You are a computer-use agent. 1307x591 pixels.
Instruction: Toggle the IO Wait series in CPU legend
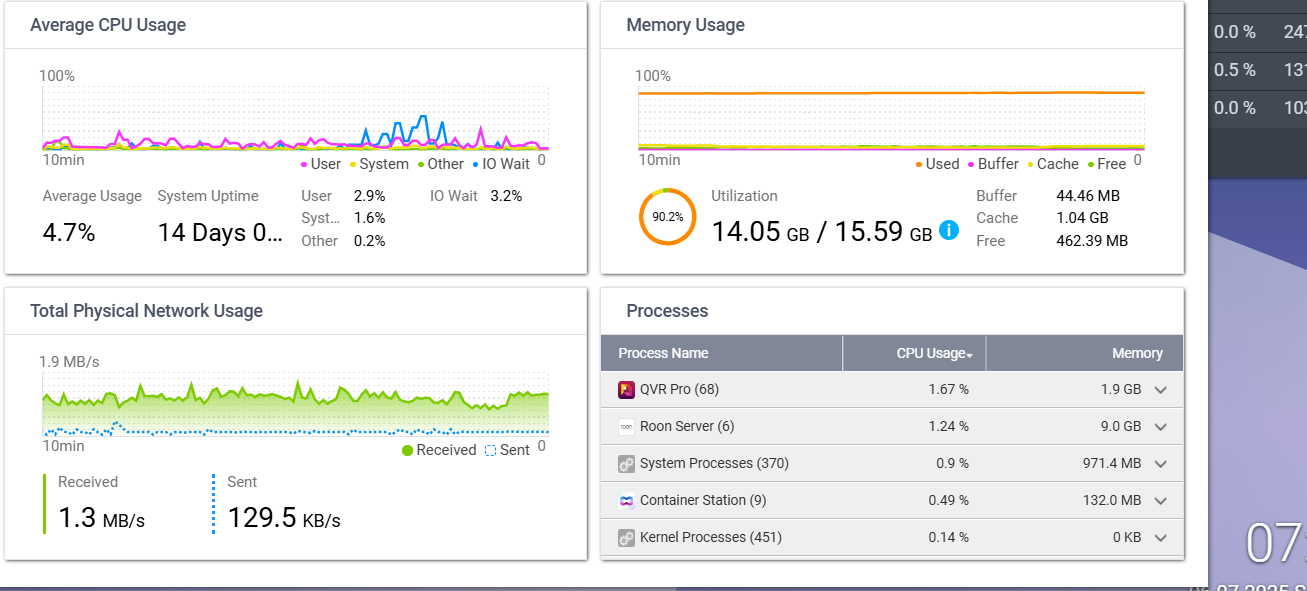coord(500,164)
